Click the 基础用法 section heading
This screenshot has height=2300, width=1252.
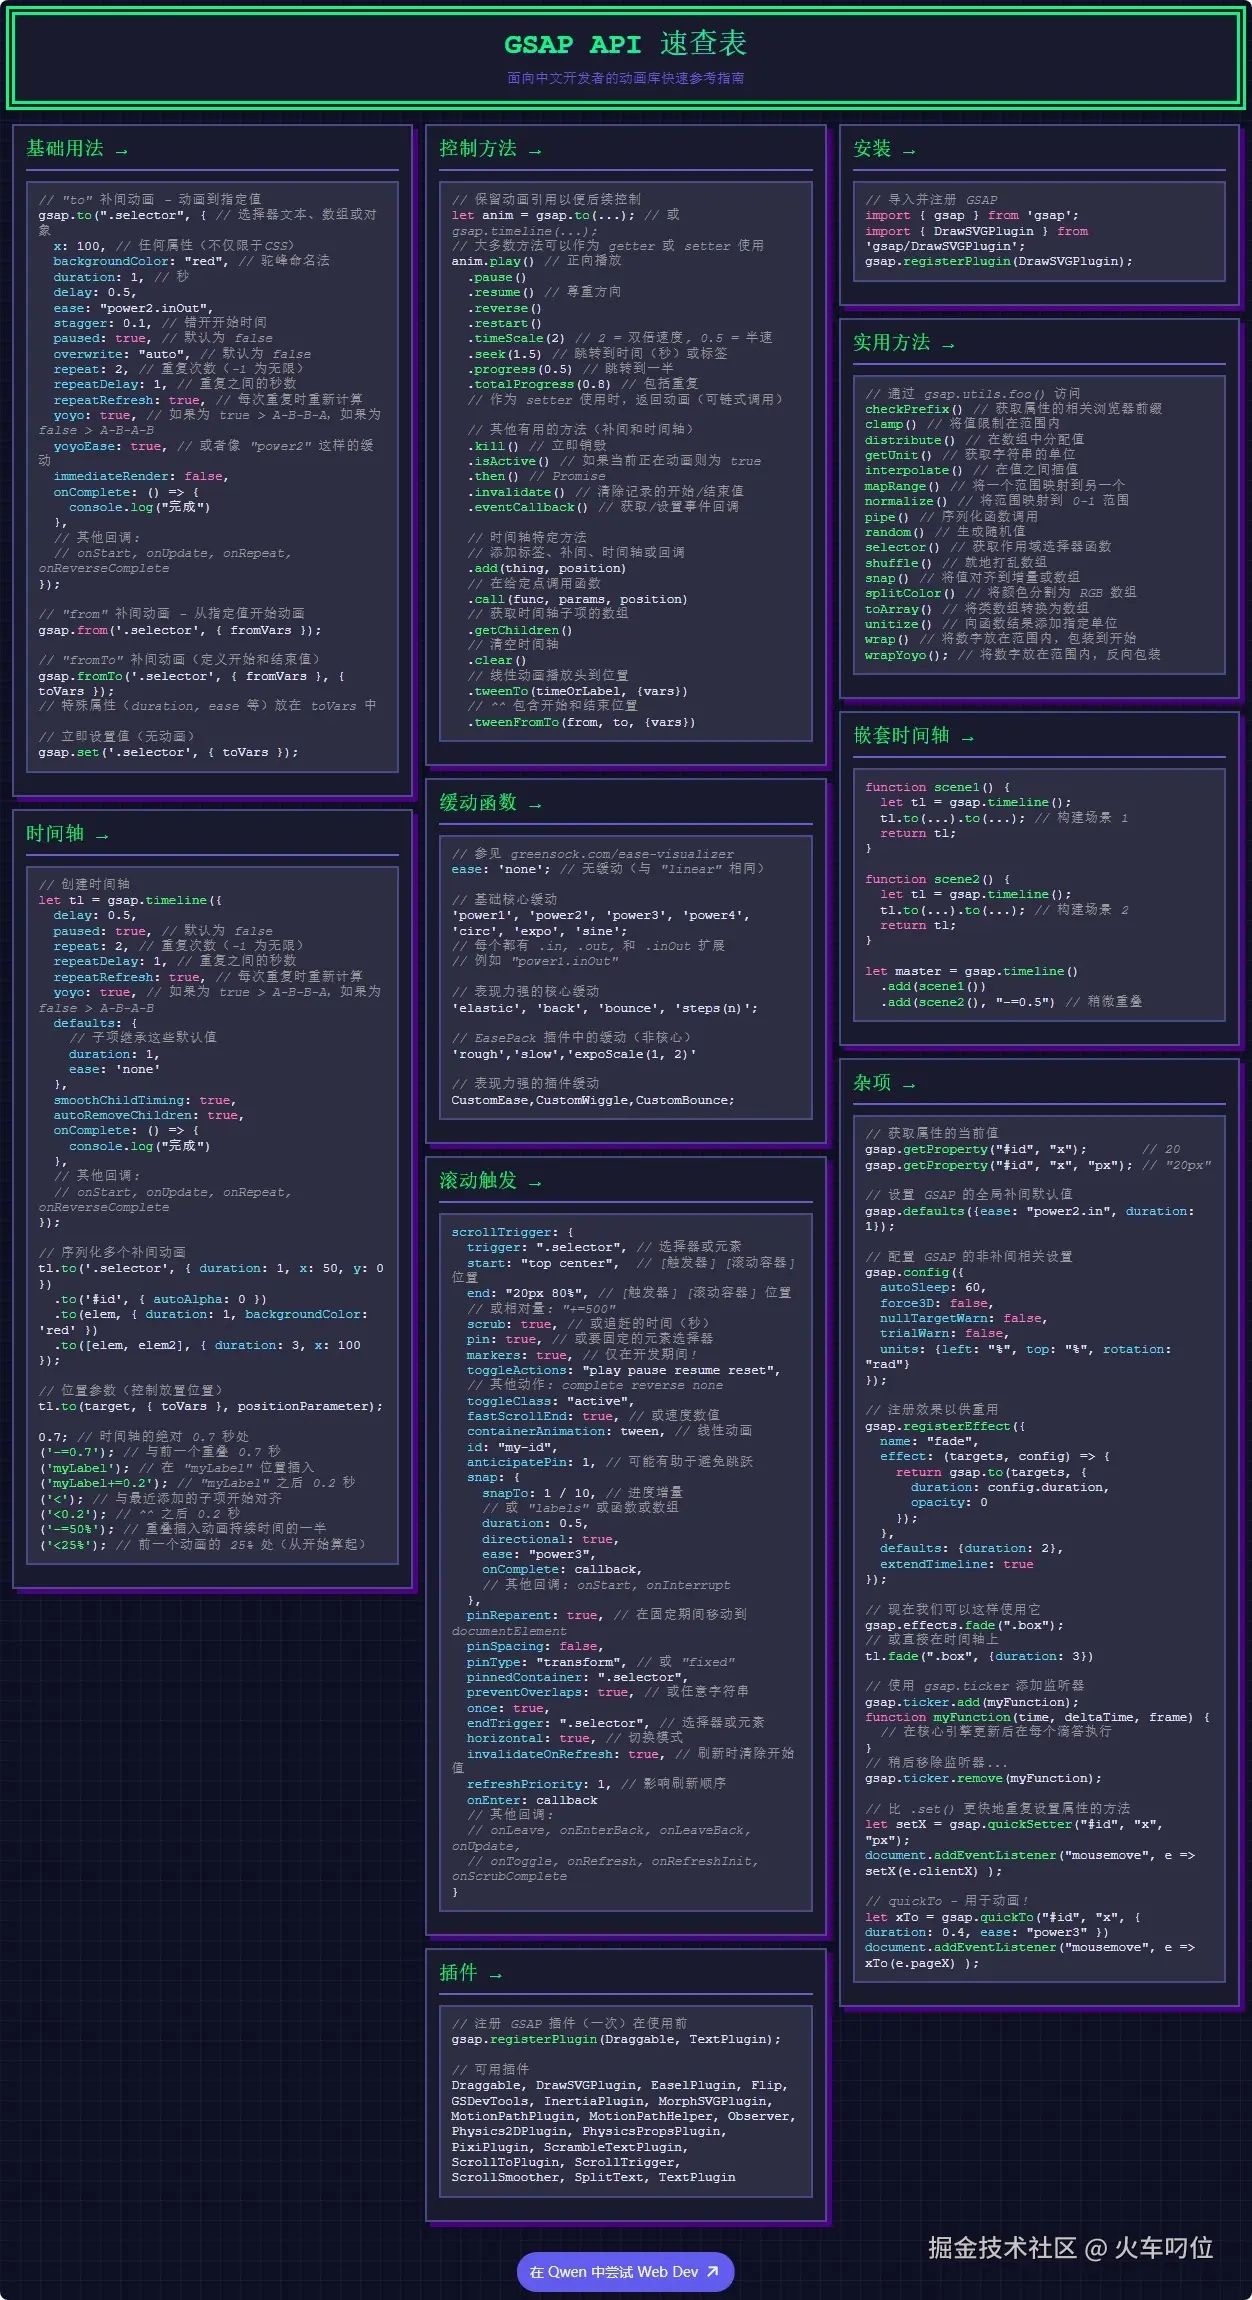coord(77,149)
